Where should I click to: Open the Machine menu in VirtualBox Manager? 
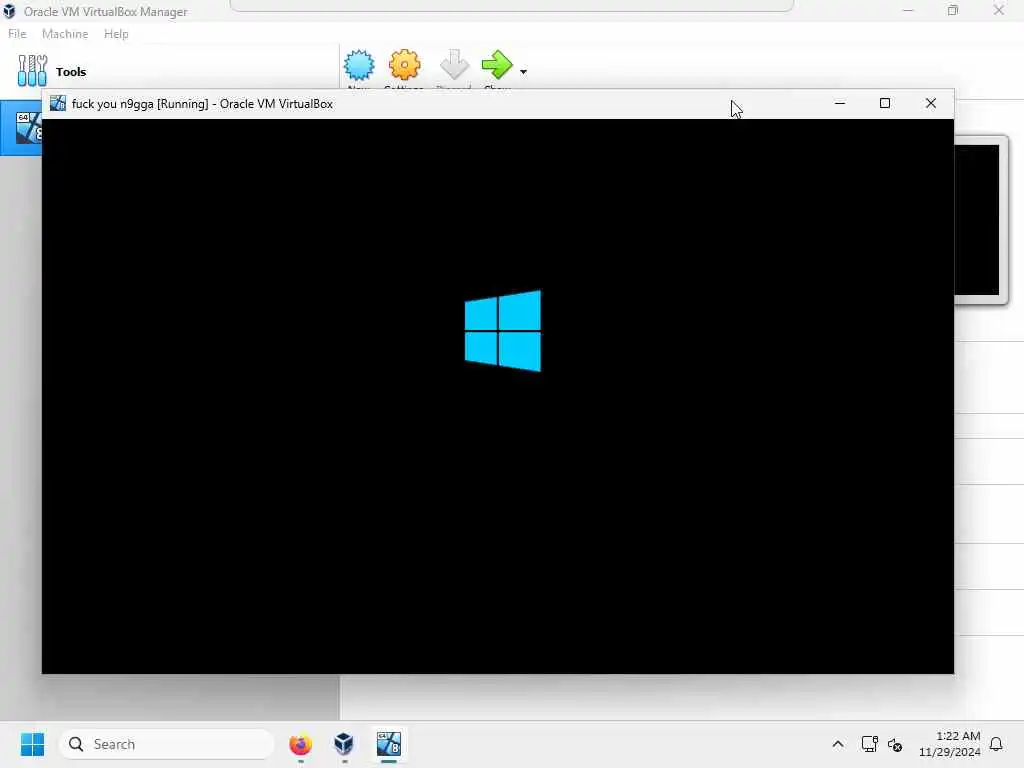(65, 34)
